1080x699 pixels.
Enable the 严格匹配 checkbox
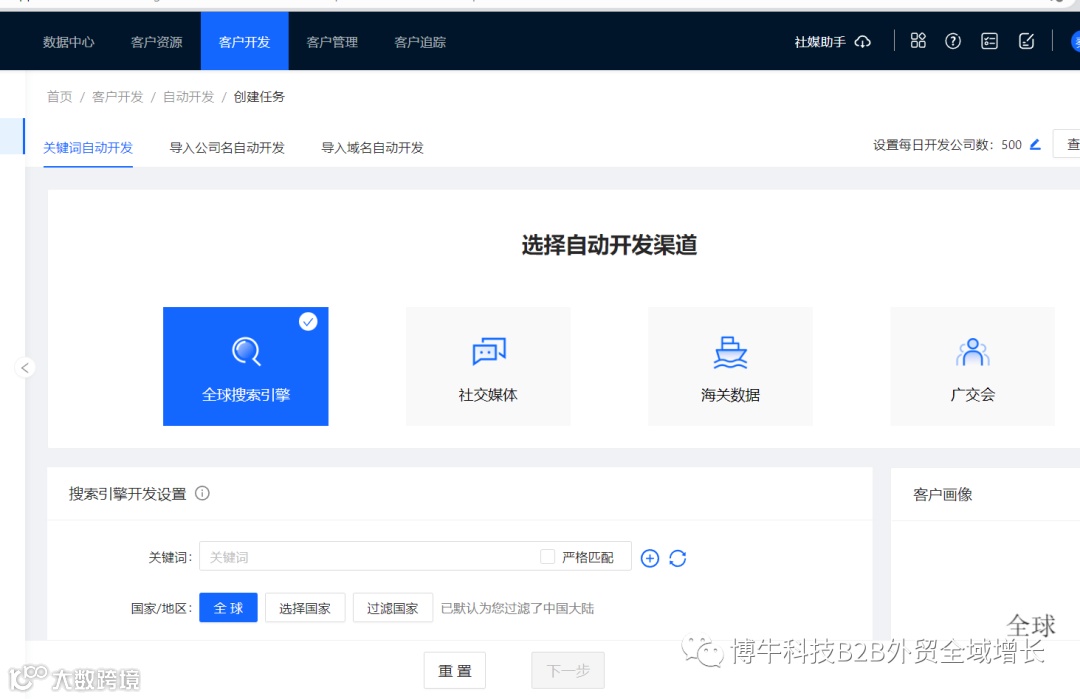point(548,556)
